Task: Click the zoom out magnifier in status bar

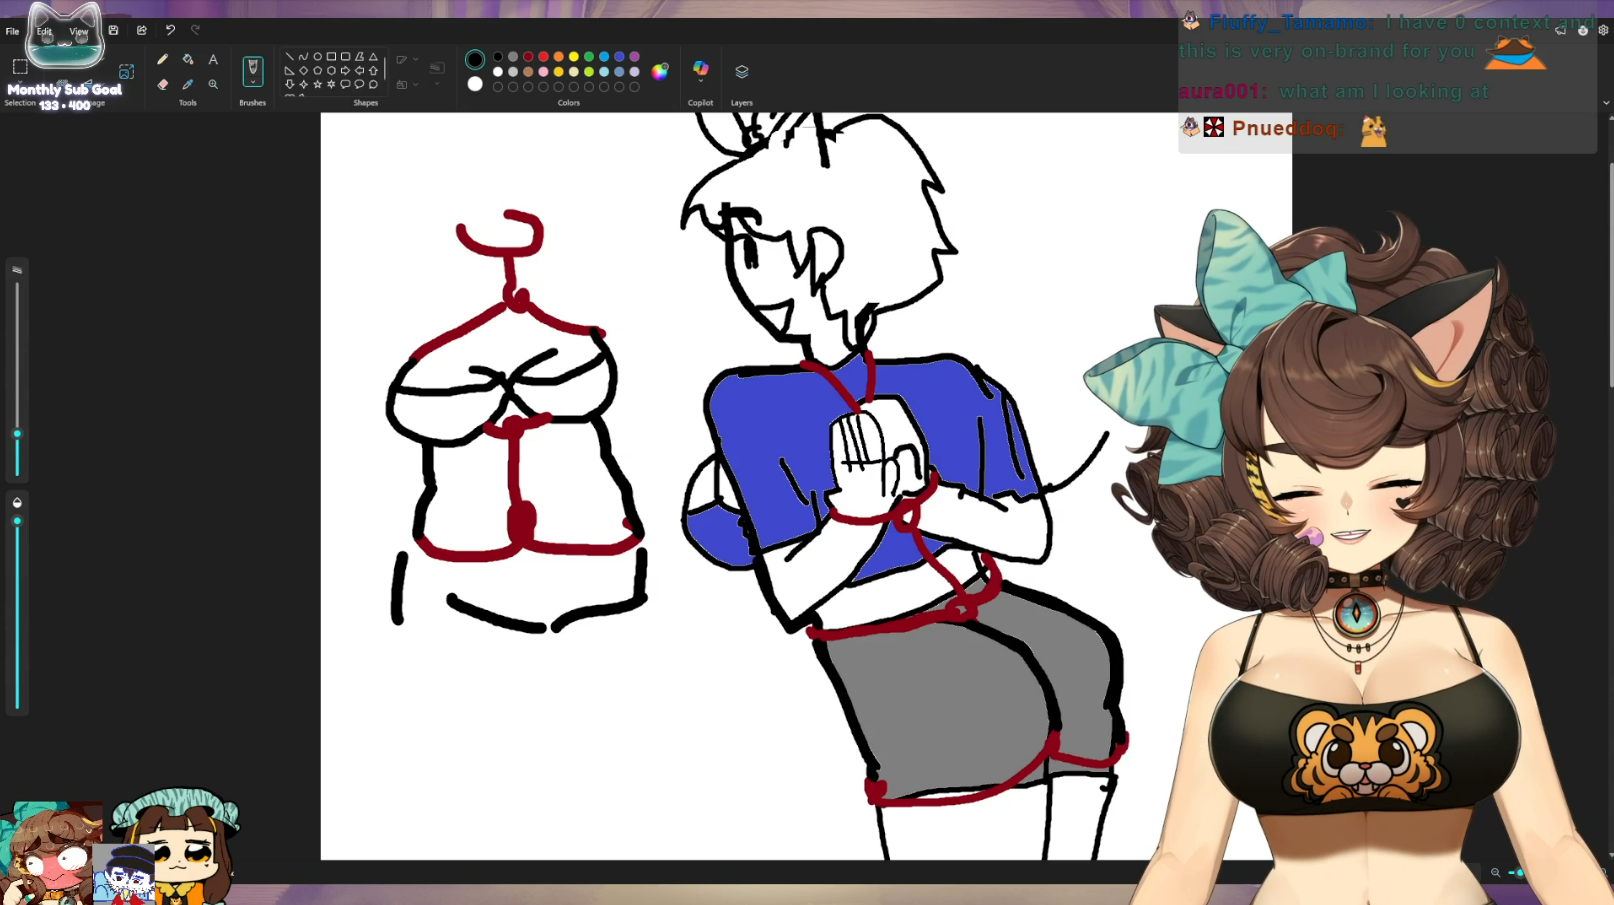Action: point(1495,873)
